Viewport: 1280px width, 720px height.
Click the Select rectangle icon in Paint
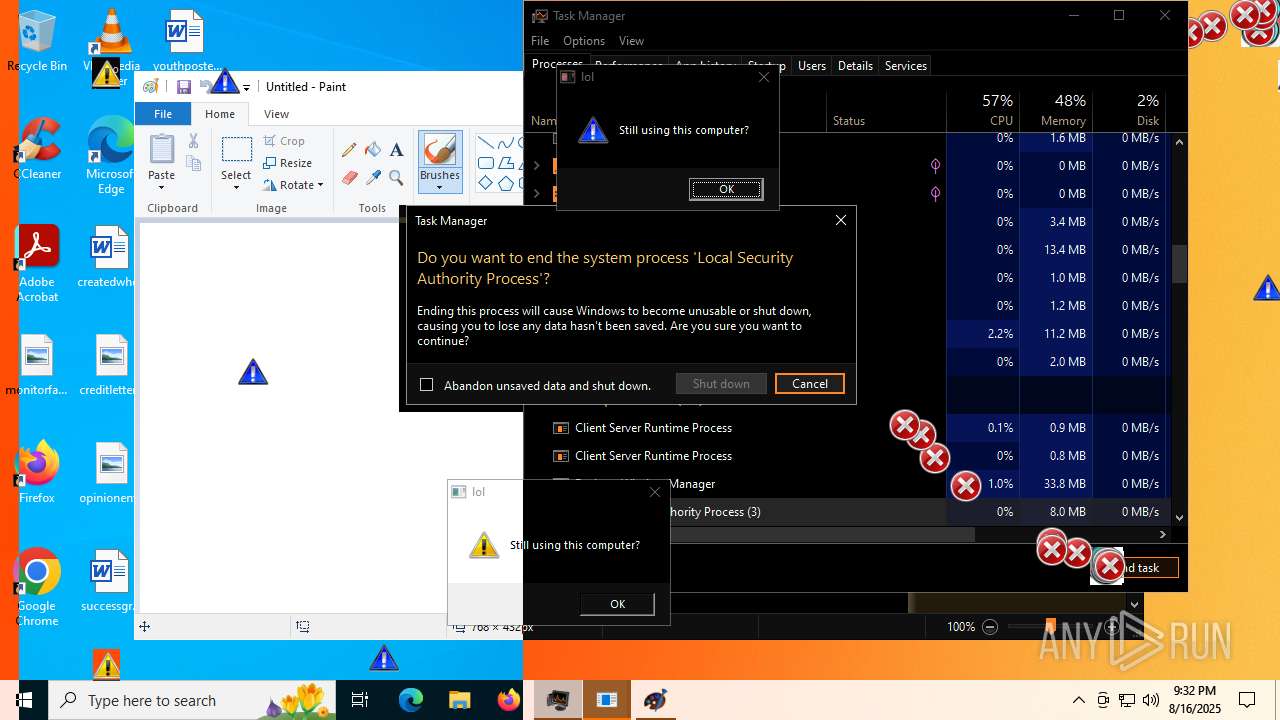click(236, 150)
